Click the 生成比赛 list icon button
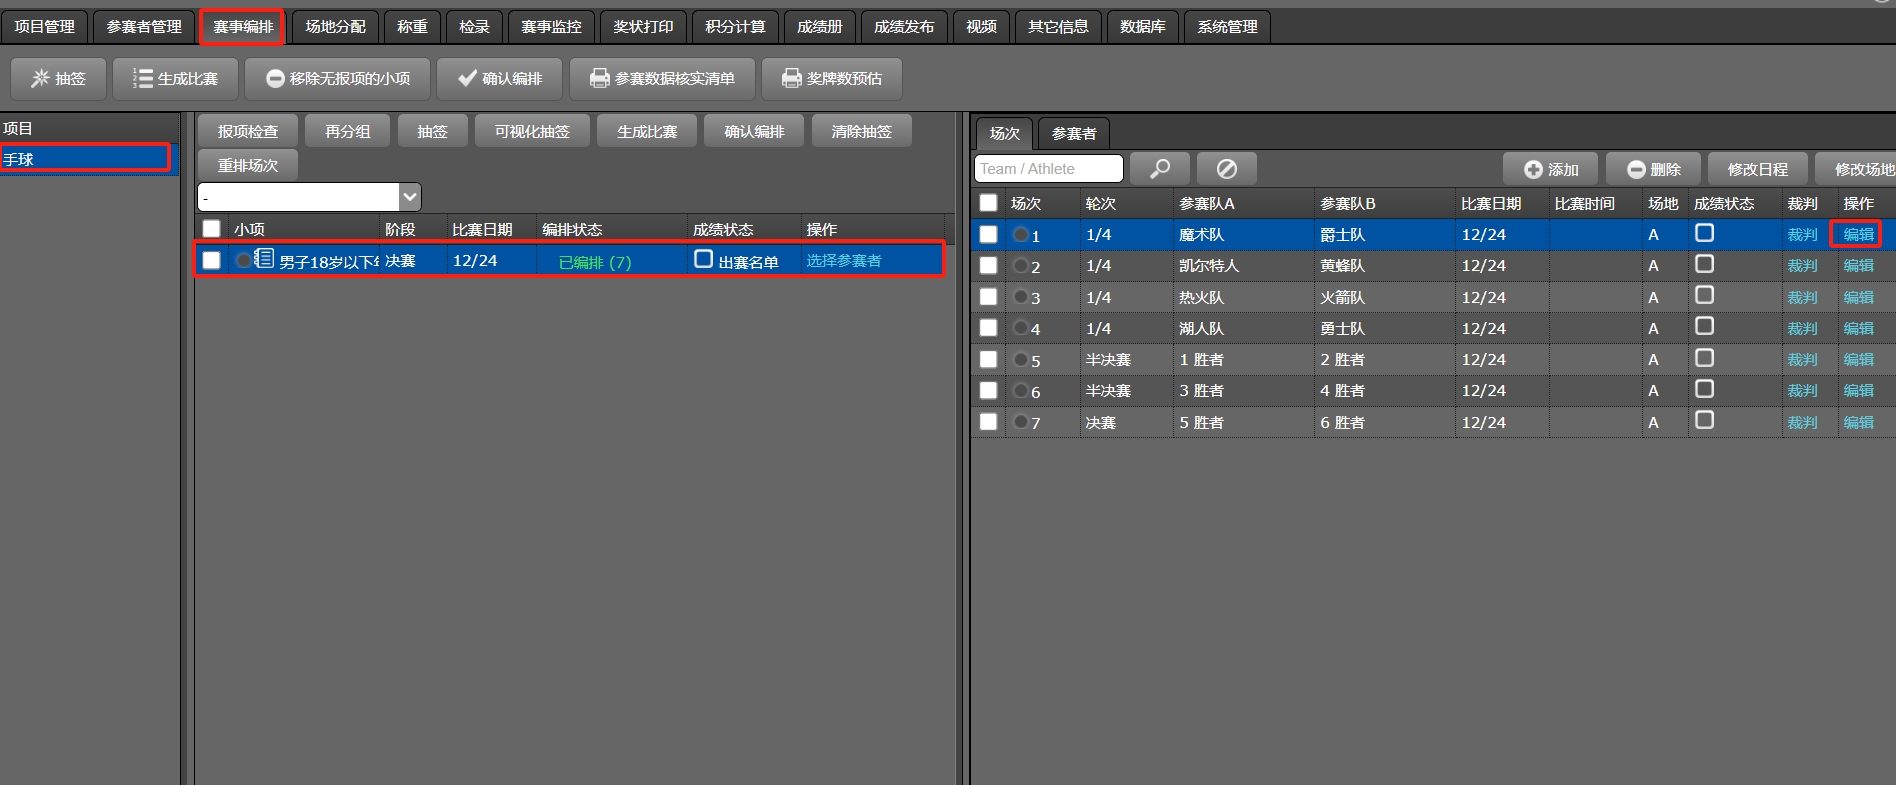Viewport: 1896px width, 785px height. tap(143, 78)
